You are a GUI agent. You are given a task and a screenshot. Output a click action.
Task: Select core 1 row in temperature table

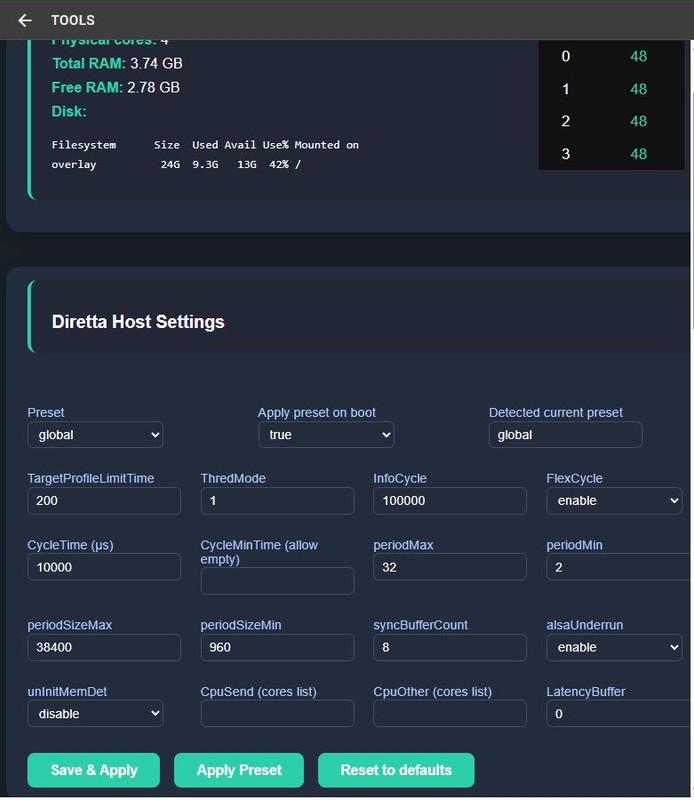[x=611, y=89]
